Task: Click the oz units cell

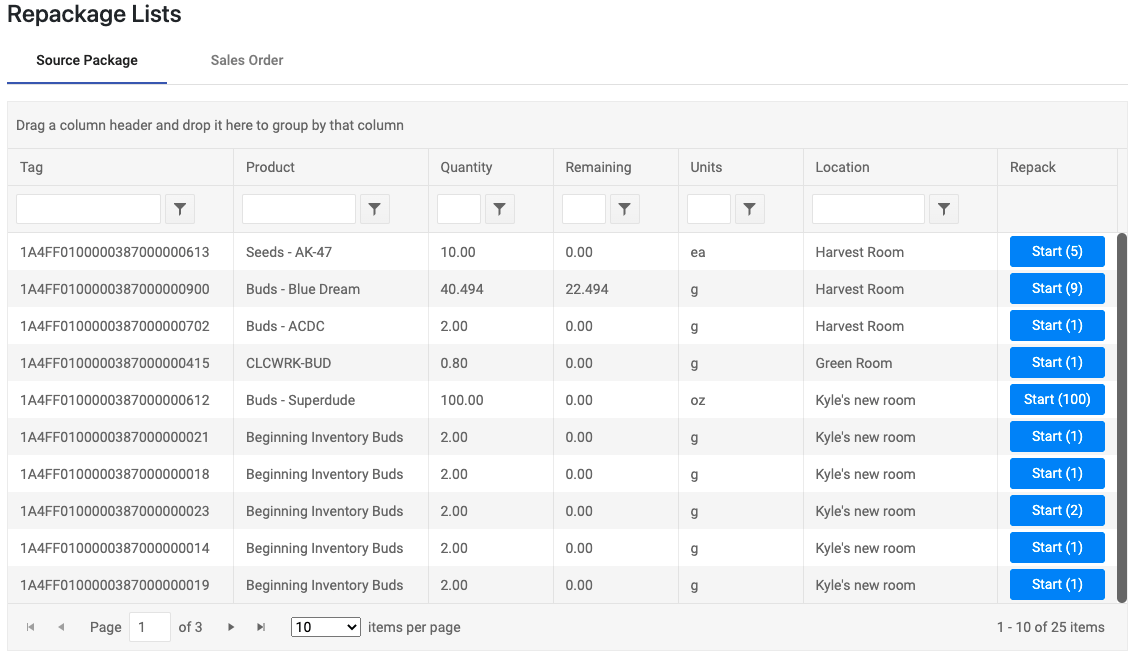Action: tap(741, 400)
